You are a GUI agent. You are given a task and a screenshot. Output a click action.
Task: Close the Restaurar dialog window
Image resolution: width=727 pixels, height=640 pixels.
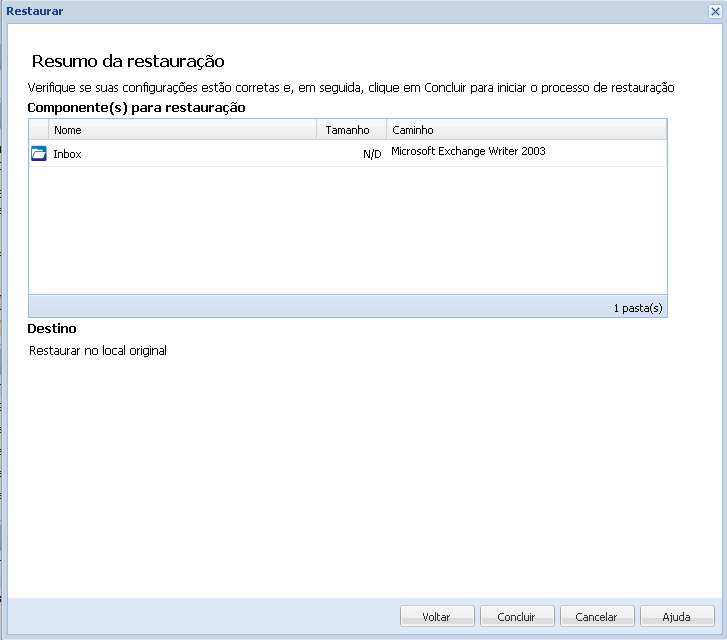pos(716,11)
